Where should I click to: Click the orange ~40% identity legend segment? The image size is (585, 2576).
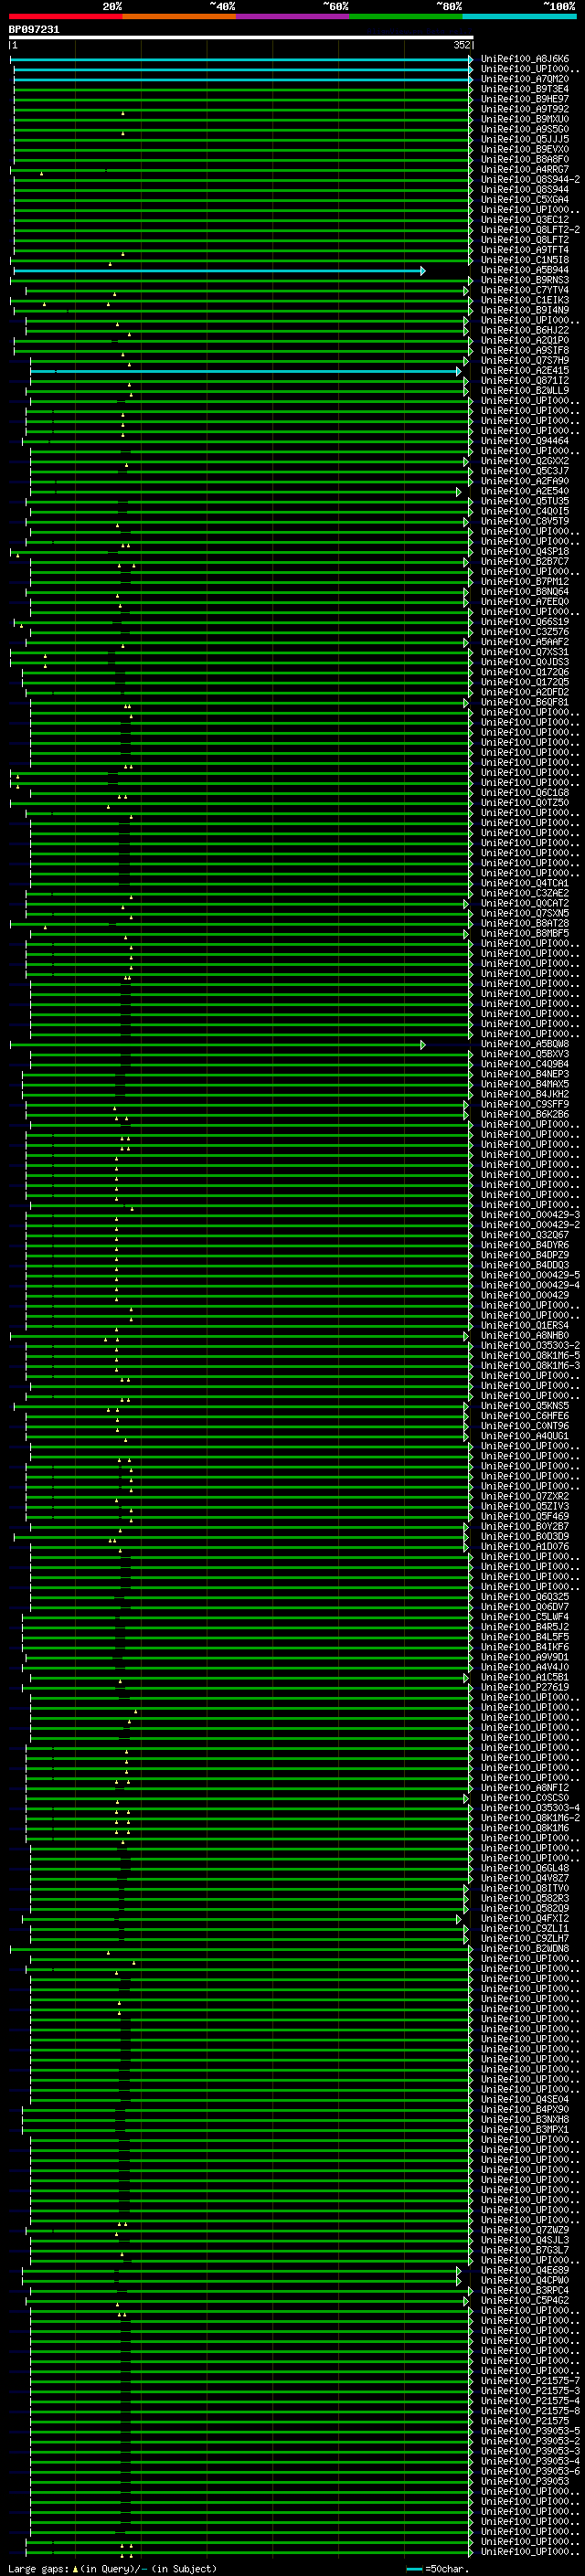point(179,16)
